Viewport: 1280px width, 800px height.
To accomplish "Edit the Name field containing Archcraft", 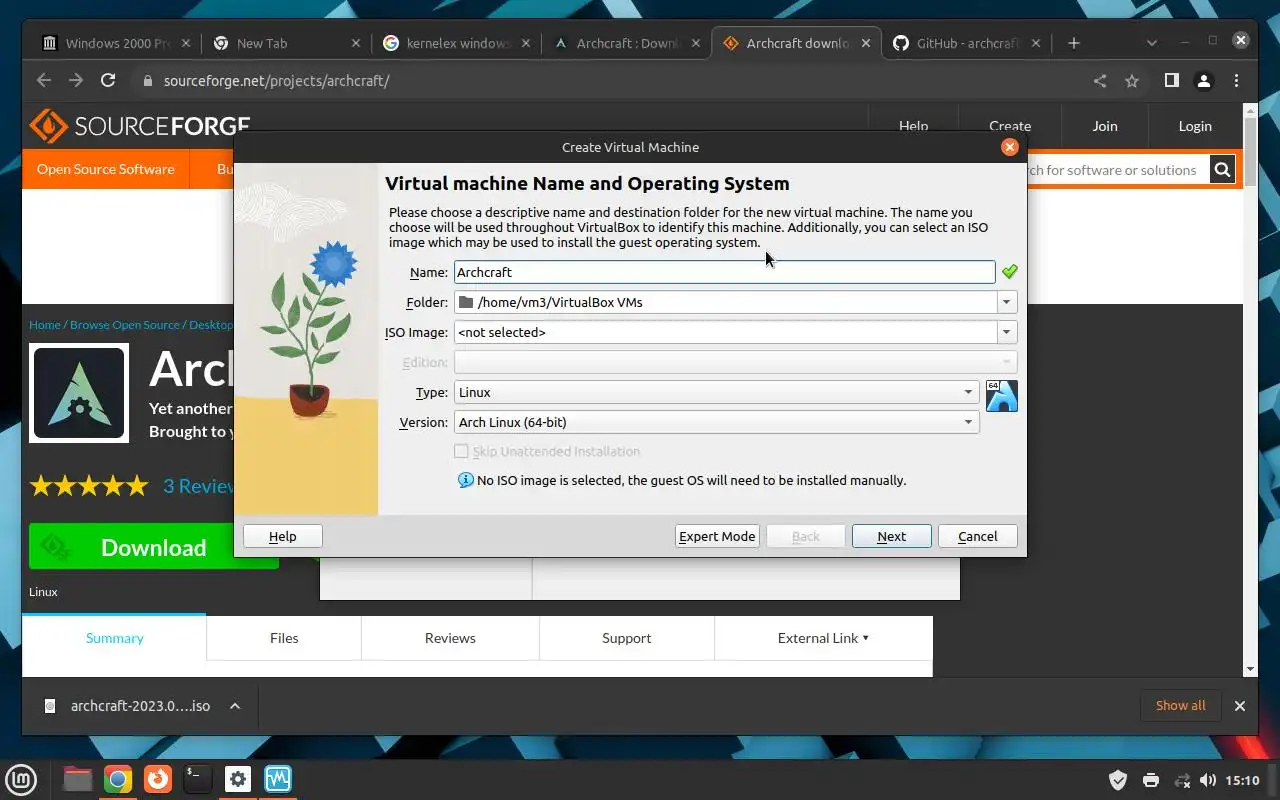I will tap(724, 272).
